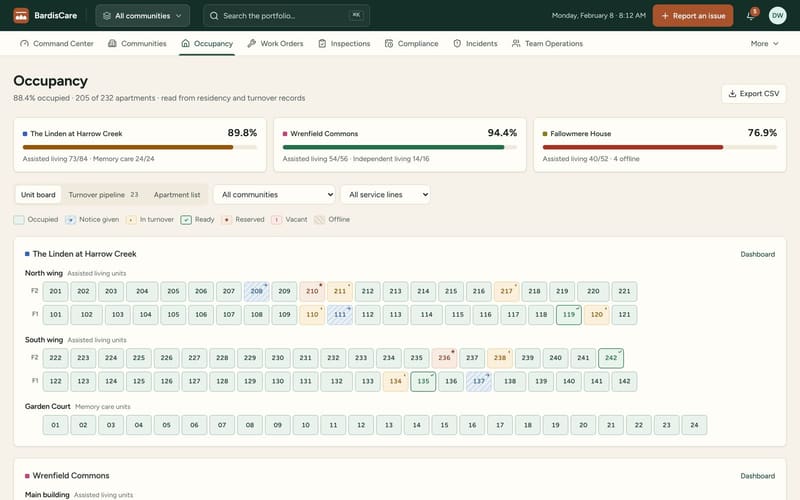This screenshot has height=500, width=800.
Task: Switch to Work Orders tab
Action: coord(275,43)
